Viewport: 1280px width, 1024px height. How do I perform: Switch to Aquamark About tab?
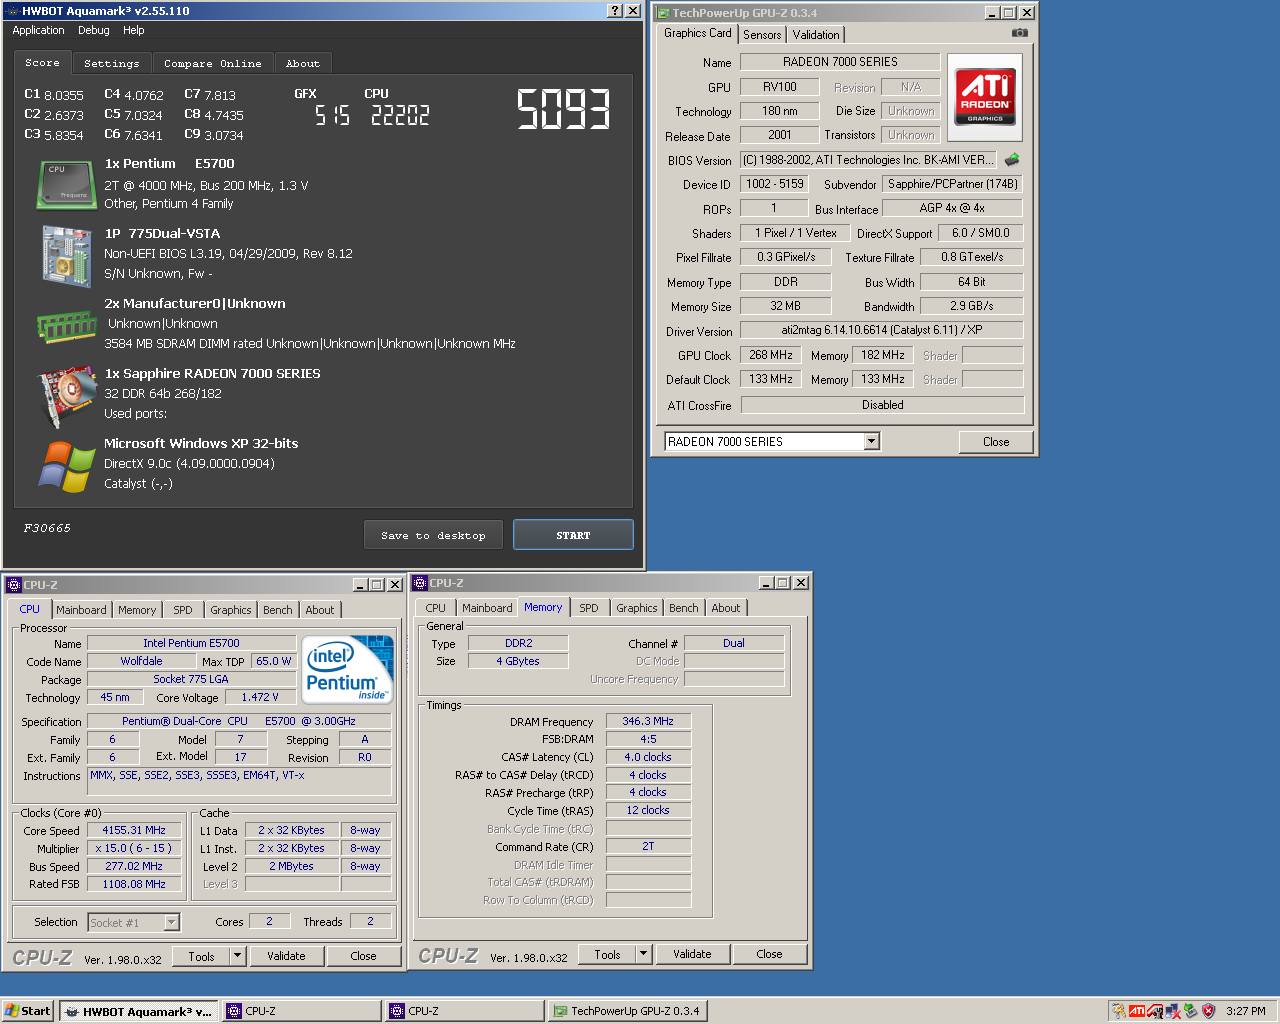click(x=303, y=63)
